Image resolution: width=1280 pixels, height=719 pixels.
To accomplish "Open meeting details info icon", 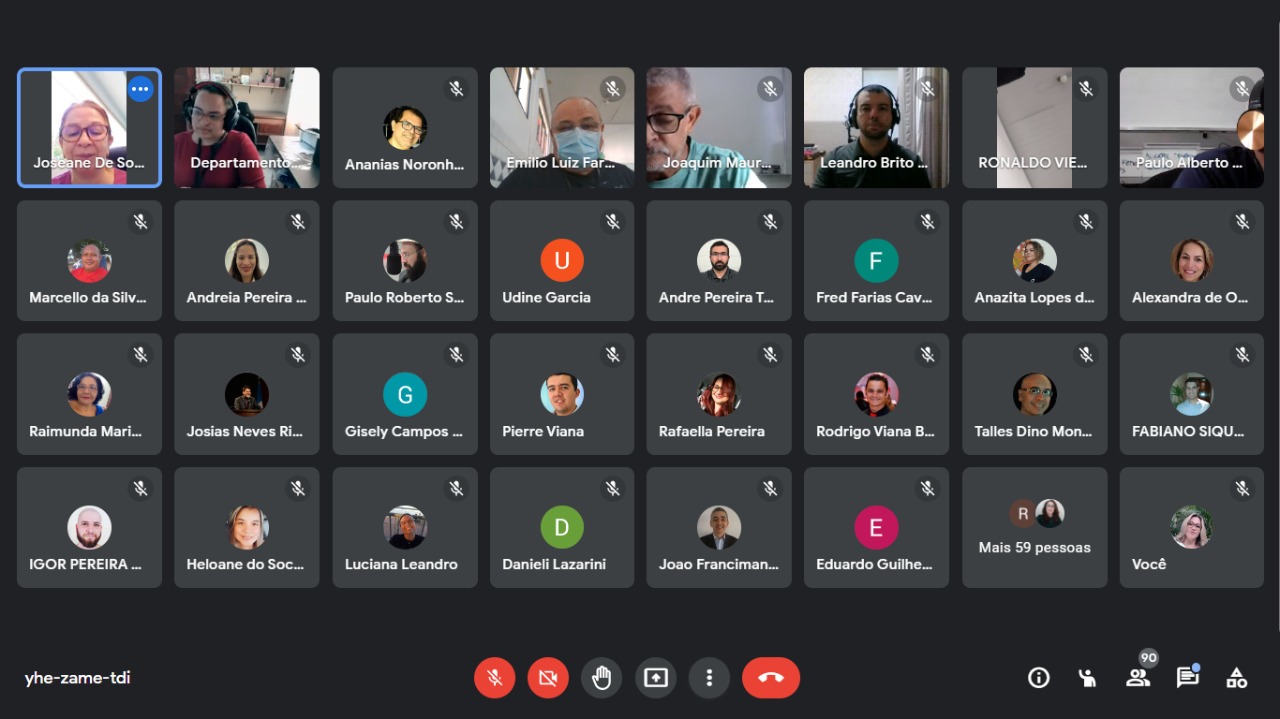I will tap(1039, 678).
